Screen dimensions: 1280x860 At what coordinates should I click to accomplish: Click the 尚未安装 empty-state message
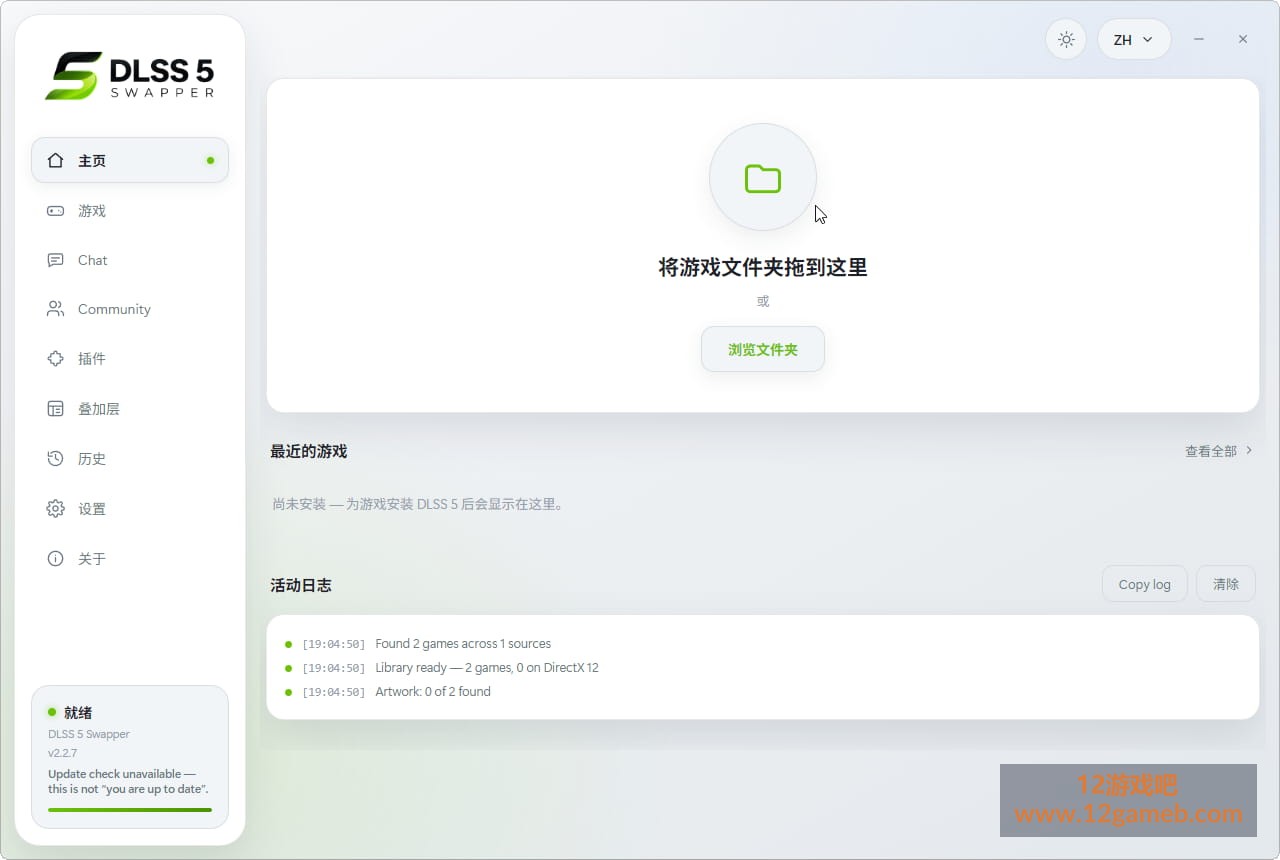pyautogui.click(x=420, y=504)
